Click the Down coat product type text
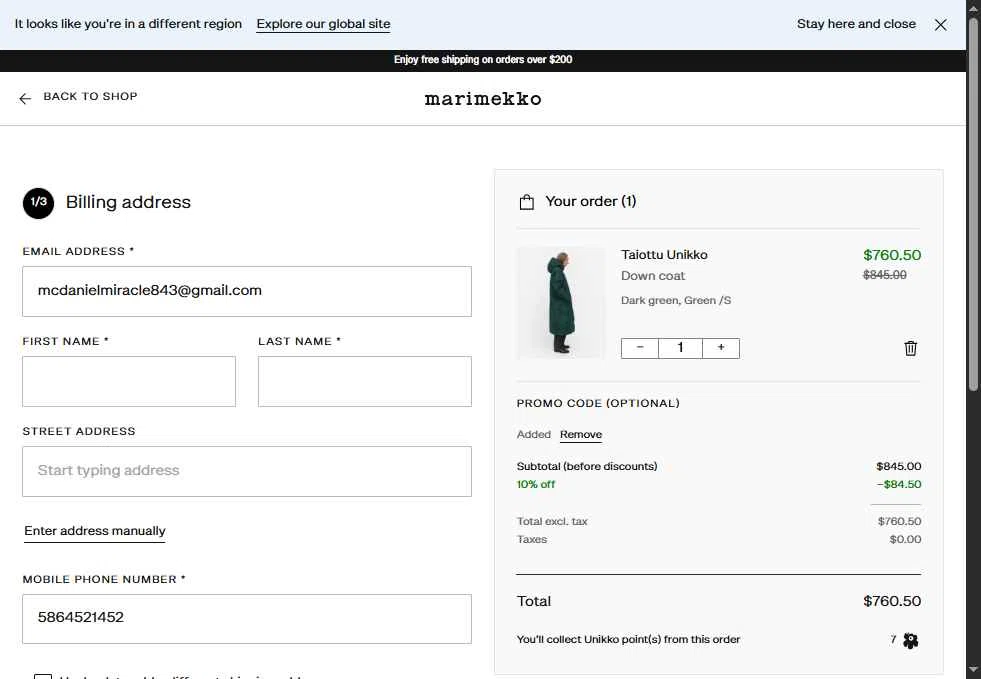981x679 pixels. [x=653, y=275]
